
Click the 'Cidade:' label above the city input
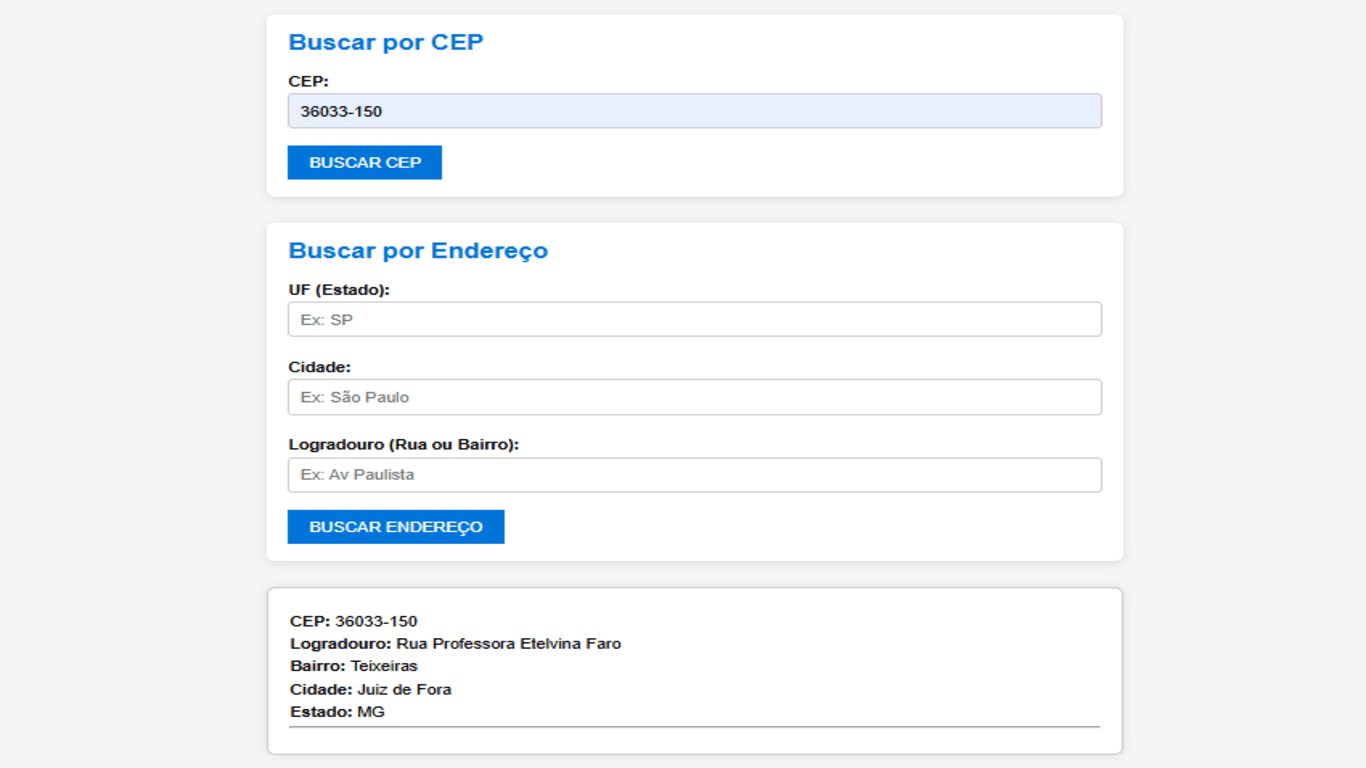pos(319,367)
